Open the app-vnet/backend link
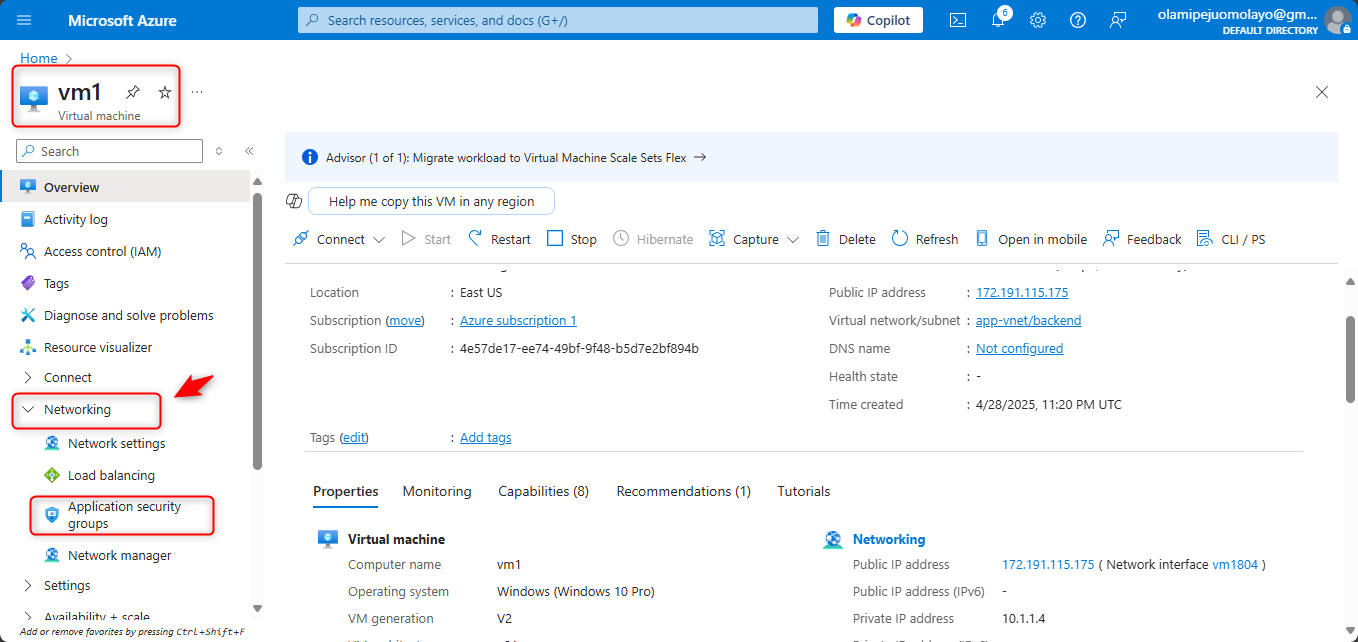The height and width of the screenshot is (642, 1358). pyautogui.click(x=1029, y=320)
